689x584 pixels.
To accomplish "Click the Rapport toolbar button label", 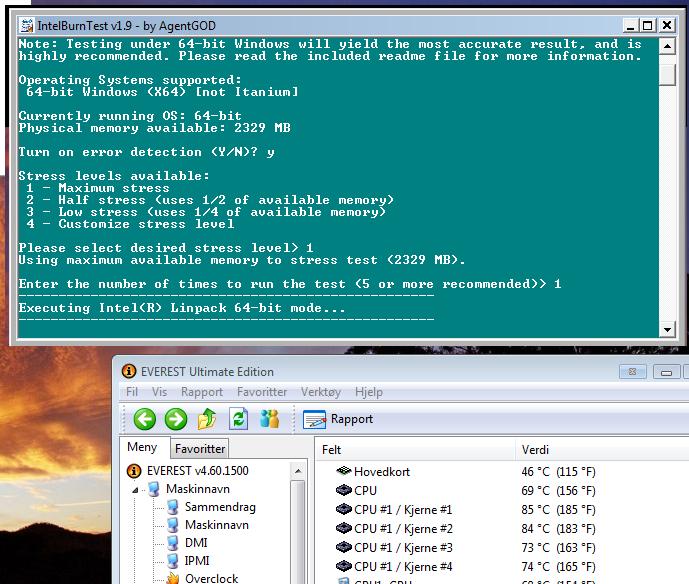I will click(352, 419).
